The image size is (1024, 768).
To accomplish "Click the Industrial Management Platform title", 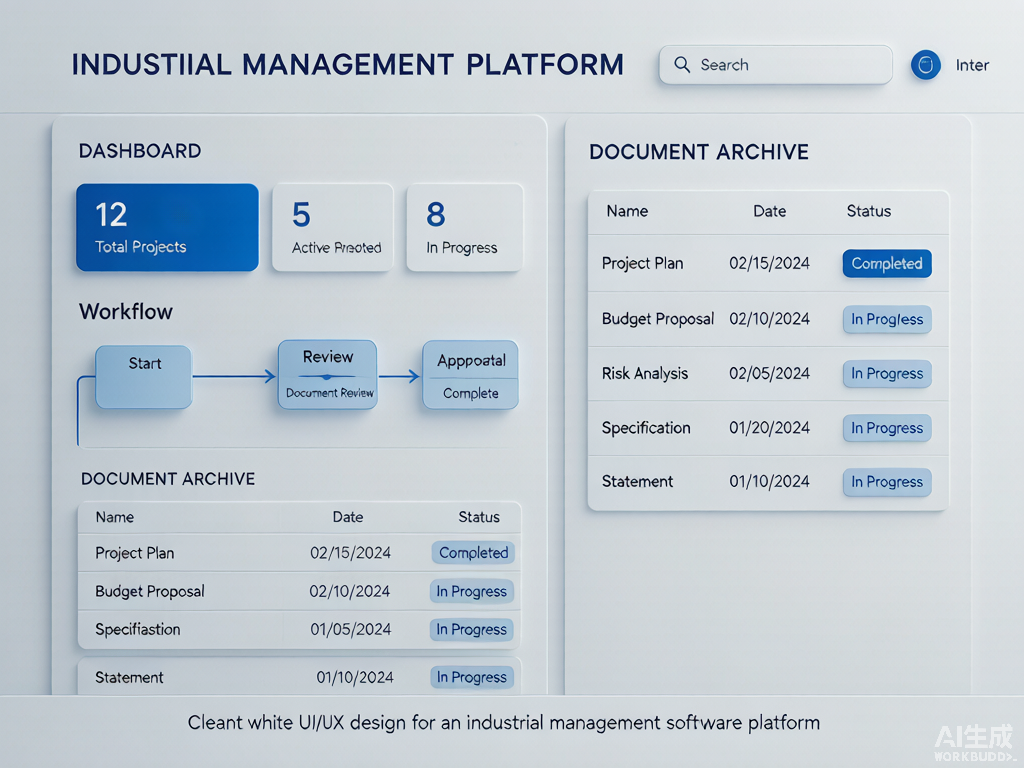I will click(347, 65).
